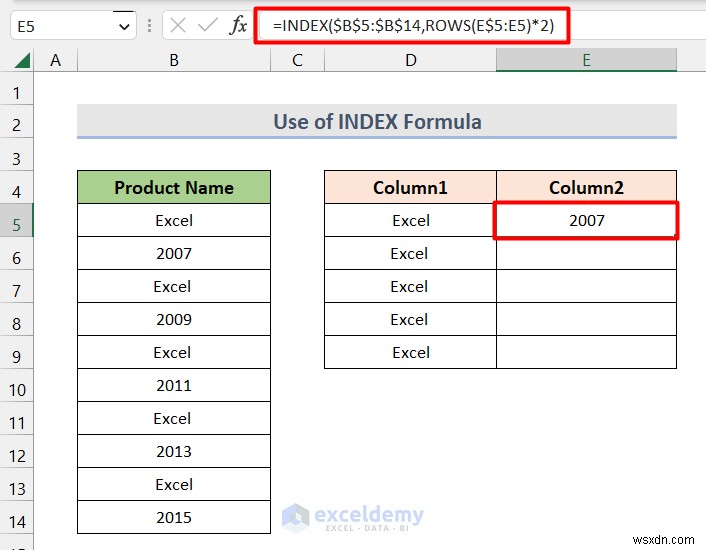Click the Enter checkmark formula bar icon

(208, 26)
